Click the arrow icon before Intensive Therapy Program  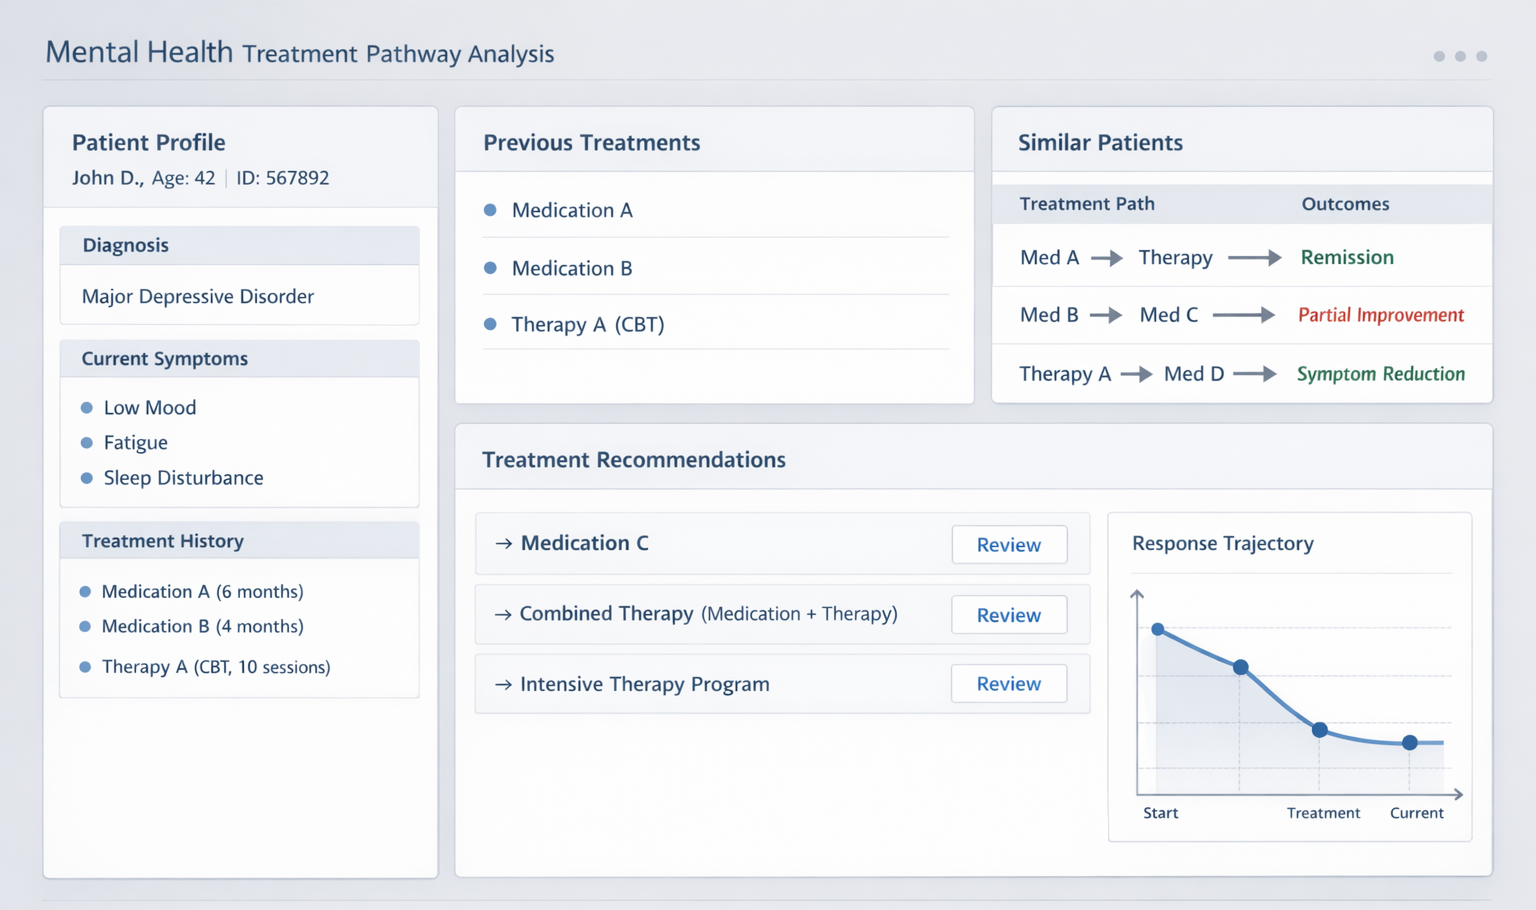click(503, 684)
